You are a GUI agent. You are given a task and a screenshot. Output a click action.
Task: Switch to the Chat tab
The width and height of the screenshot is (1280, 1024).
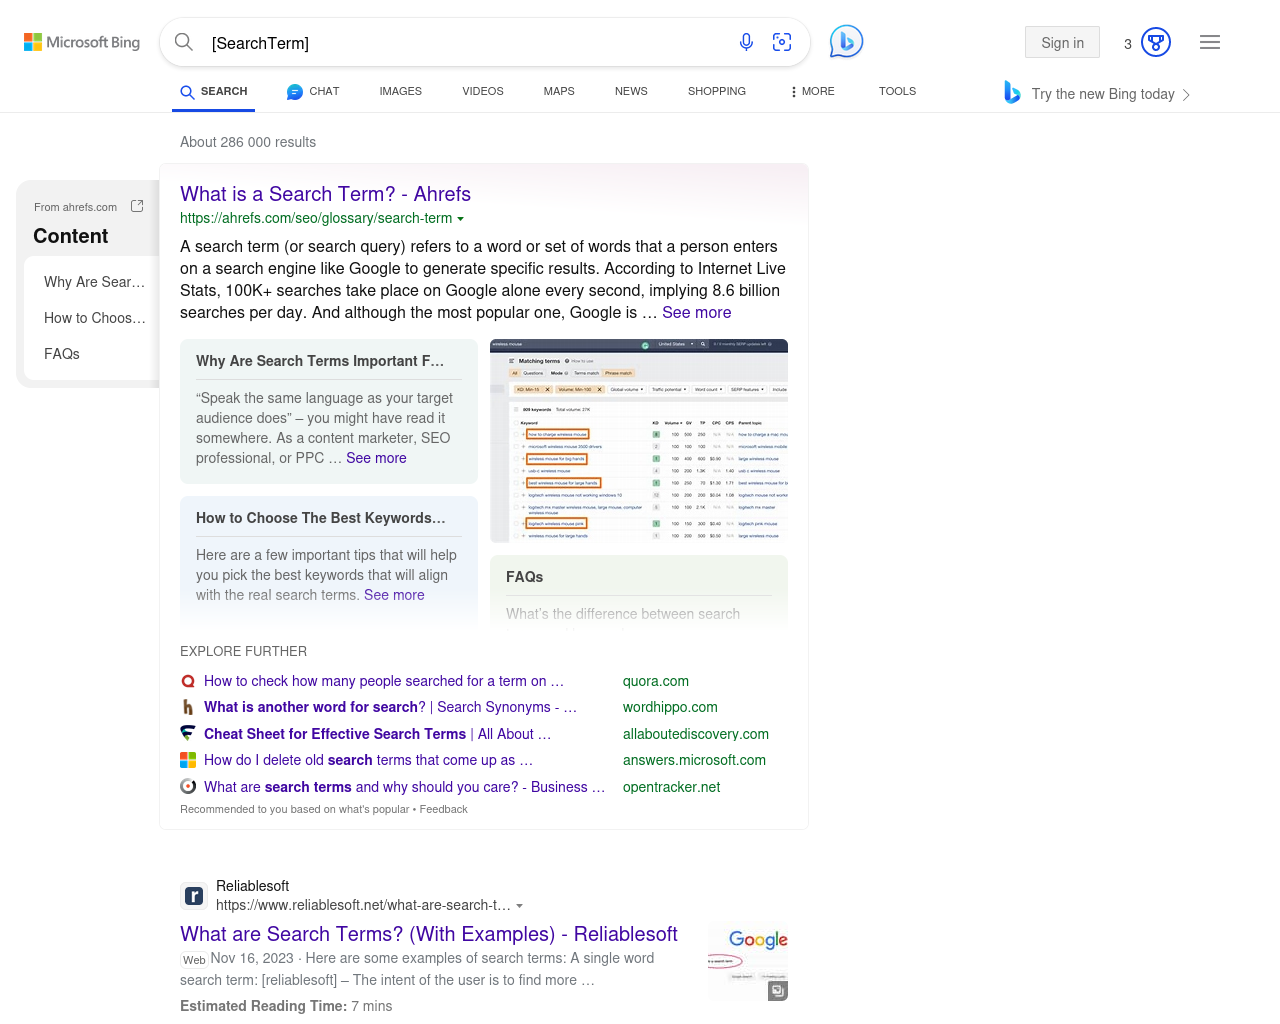pos(313,91)
